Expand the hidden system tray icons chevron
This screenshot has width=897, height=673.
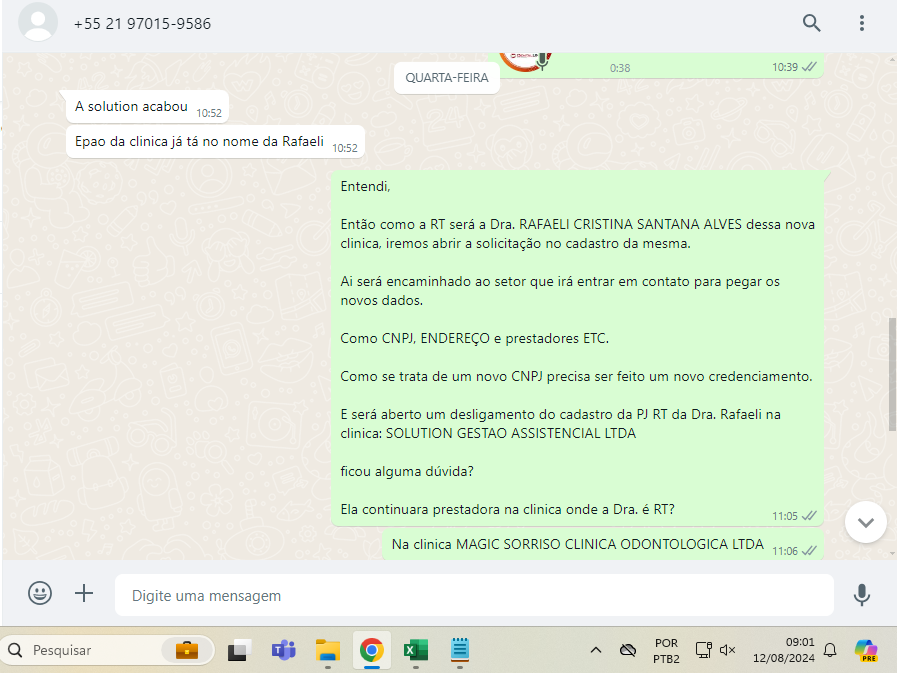596,650
